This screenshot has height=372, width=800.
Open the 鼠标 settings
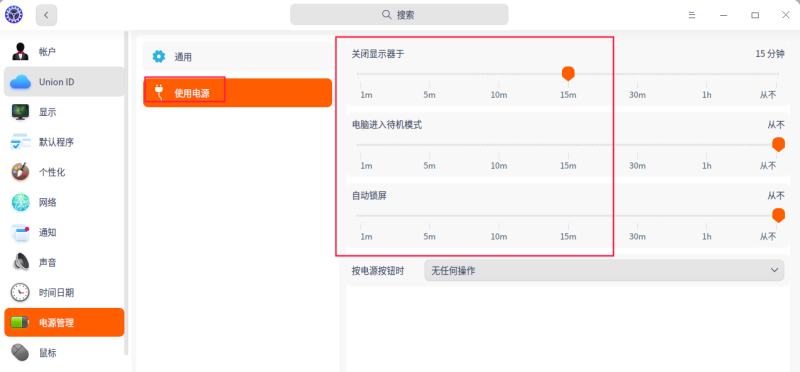(x=64, y=353)
